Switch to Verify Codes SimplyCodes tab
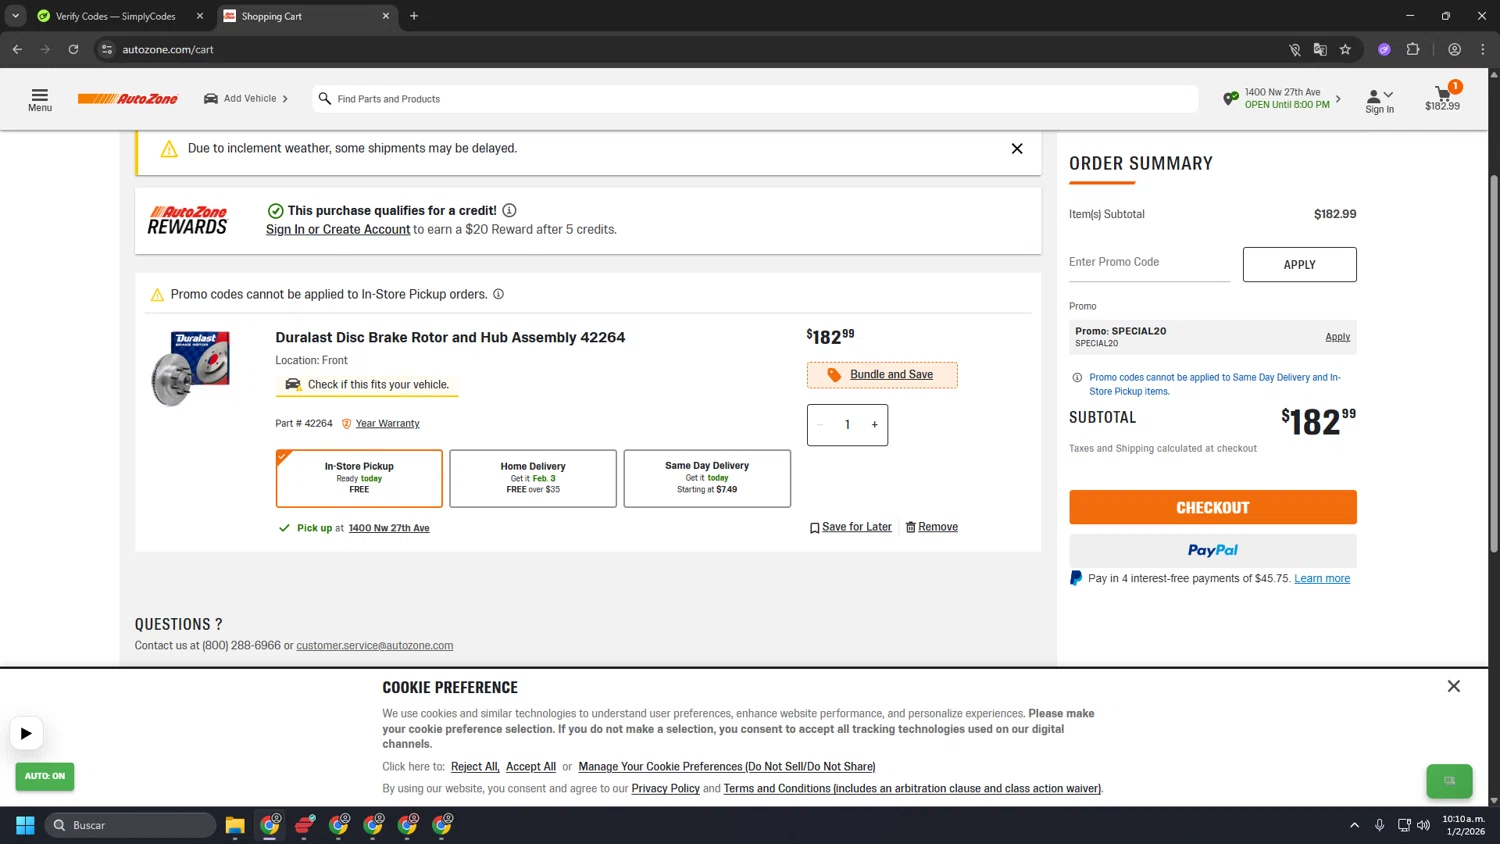Image resolution: width=1500 pixels, height=844 pixels. point(116,16)
